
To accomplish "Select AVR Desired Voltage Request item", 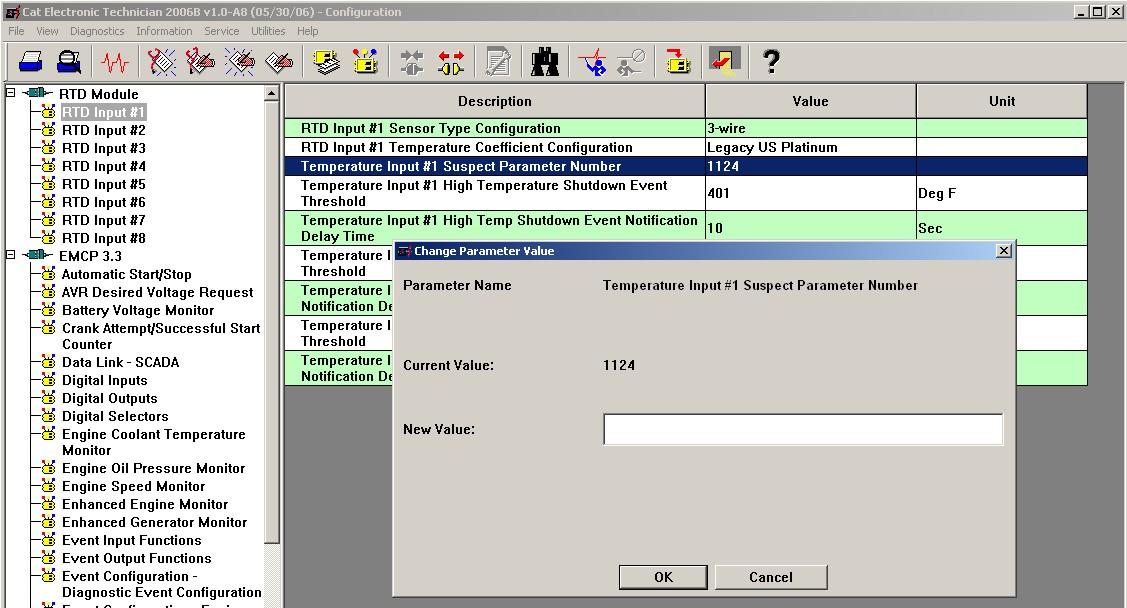I will tap(157, 292).
